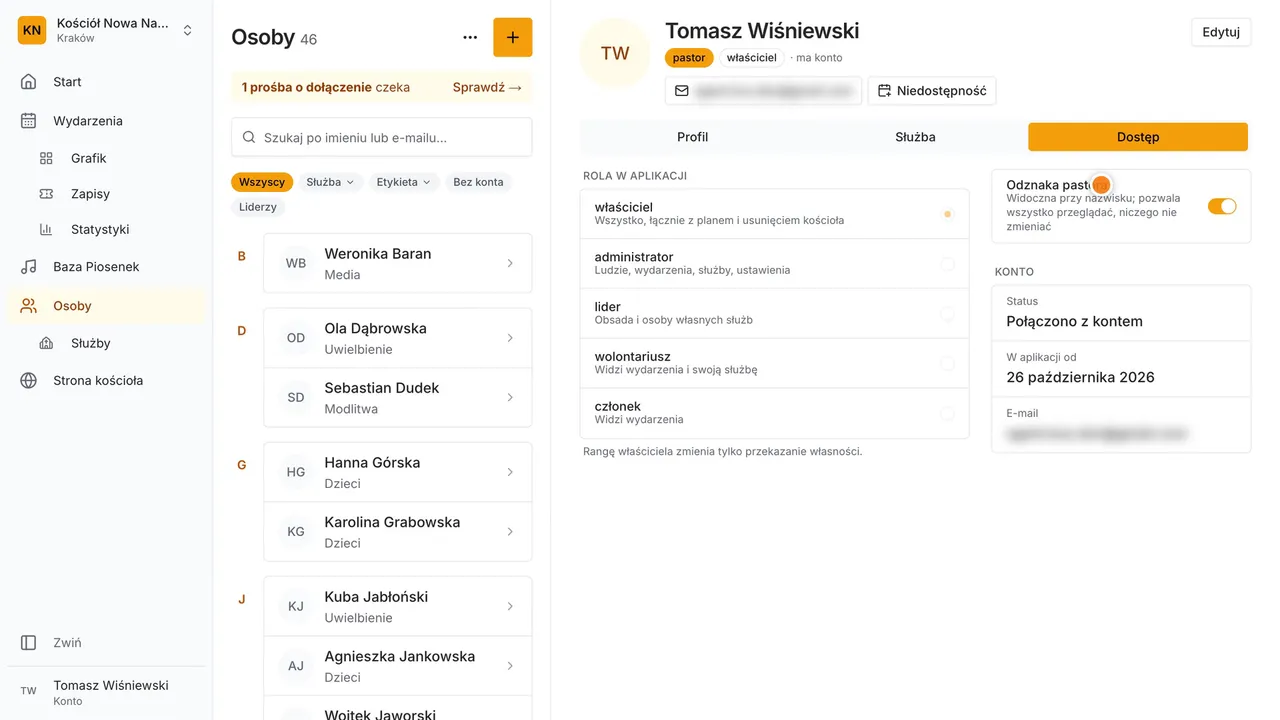Select the Wszyscy filter chip

pyautogui.click(x=262, y=182)
